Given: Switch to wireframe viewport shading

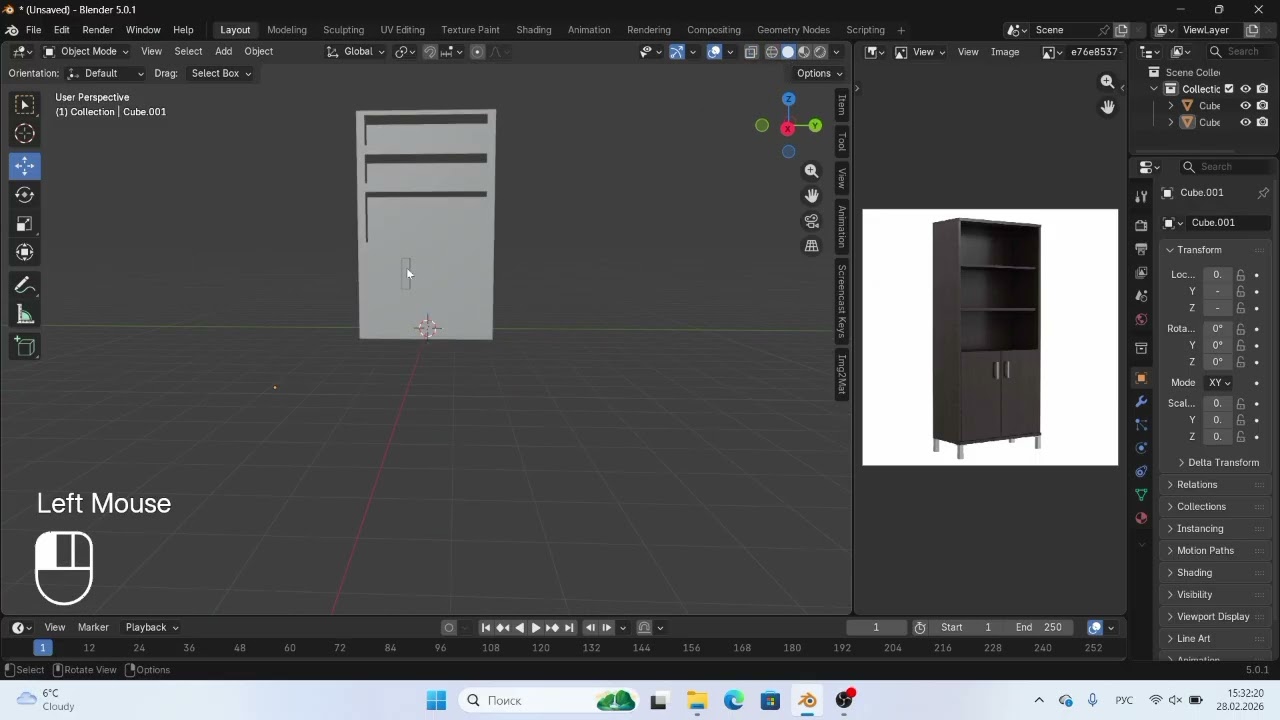Looking at the screenshot, I should pyautogui.click(x=772, y=52).
